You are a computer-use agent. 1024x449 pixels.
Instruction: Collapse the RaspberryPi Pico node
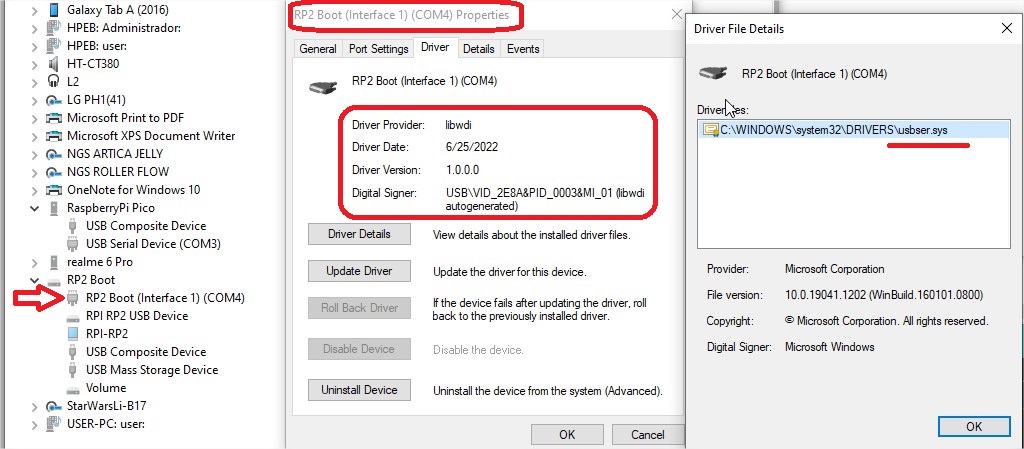click(35, 208)
